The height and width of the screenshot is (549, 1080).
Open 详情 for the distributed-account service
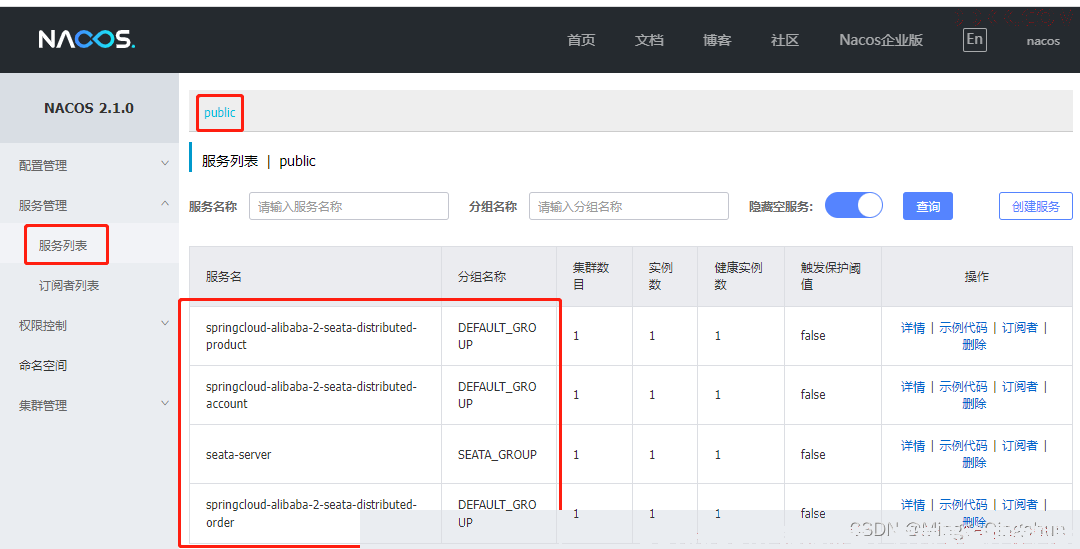[x=913, y=386]
